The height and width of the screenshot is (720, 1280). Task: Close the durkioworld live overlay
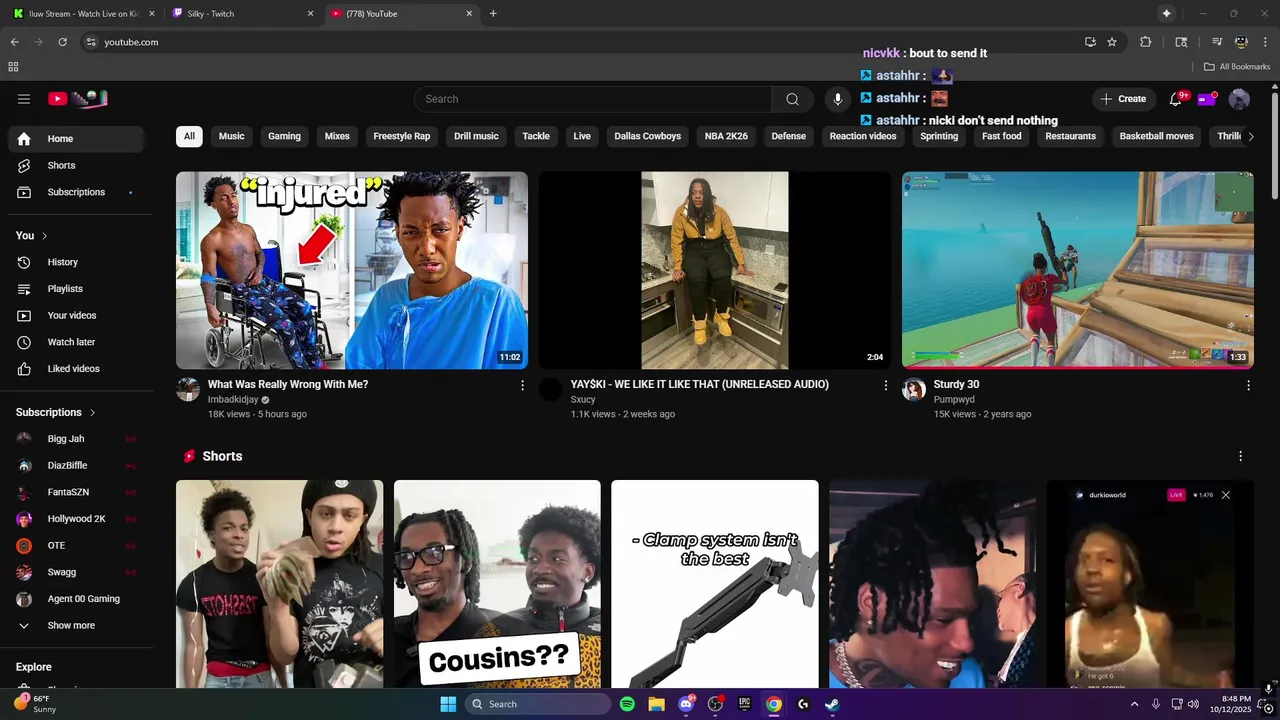[1225, 495]
